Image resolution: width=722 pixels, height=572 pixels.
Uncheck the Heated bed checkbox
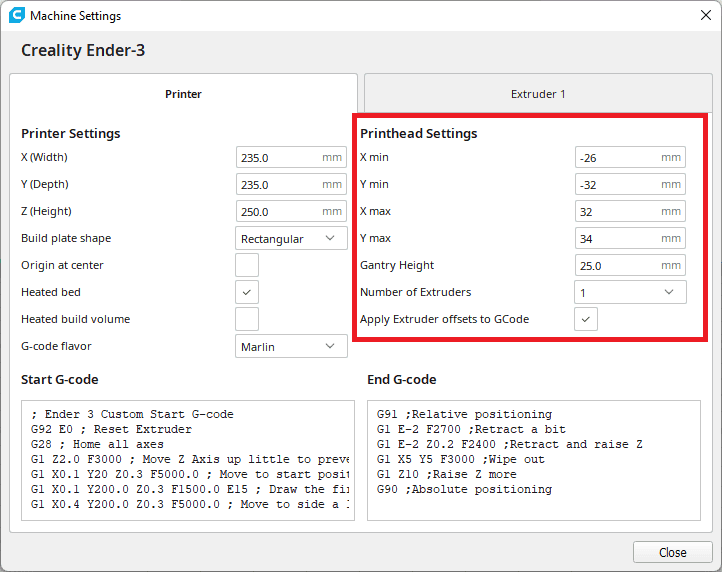tap(247, 292)
